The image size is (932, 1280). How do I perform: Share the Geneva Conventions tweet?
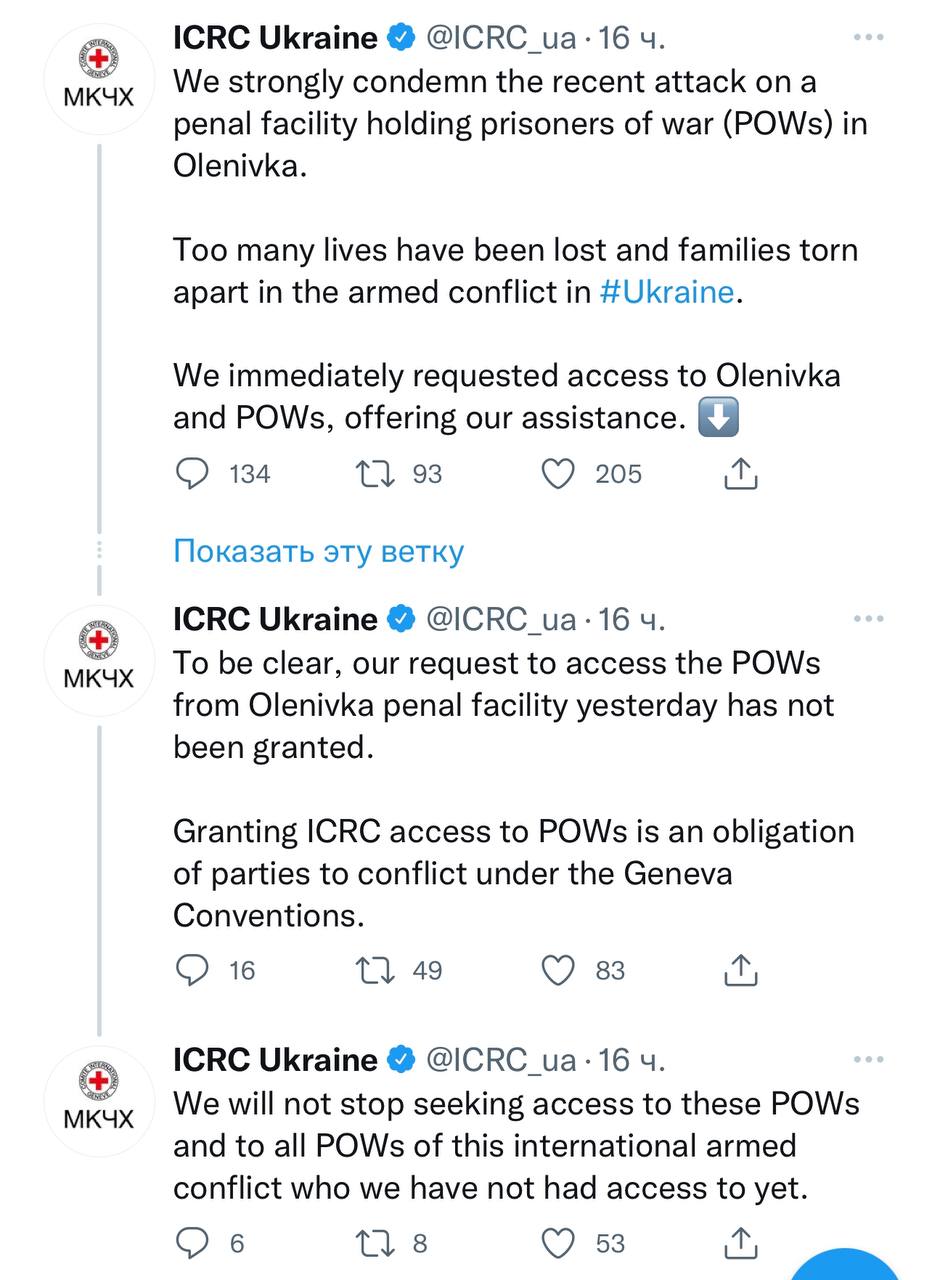click(740, 970)
